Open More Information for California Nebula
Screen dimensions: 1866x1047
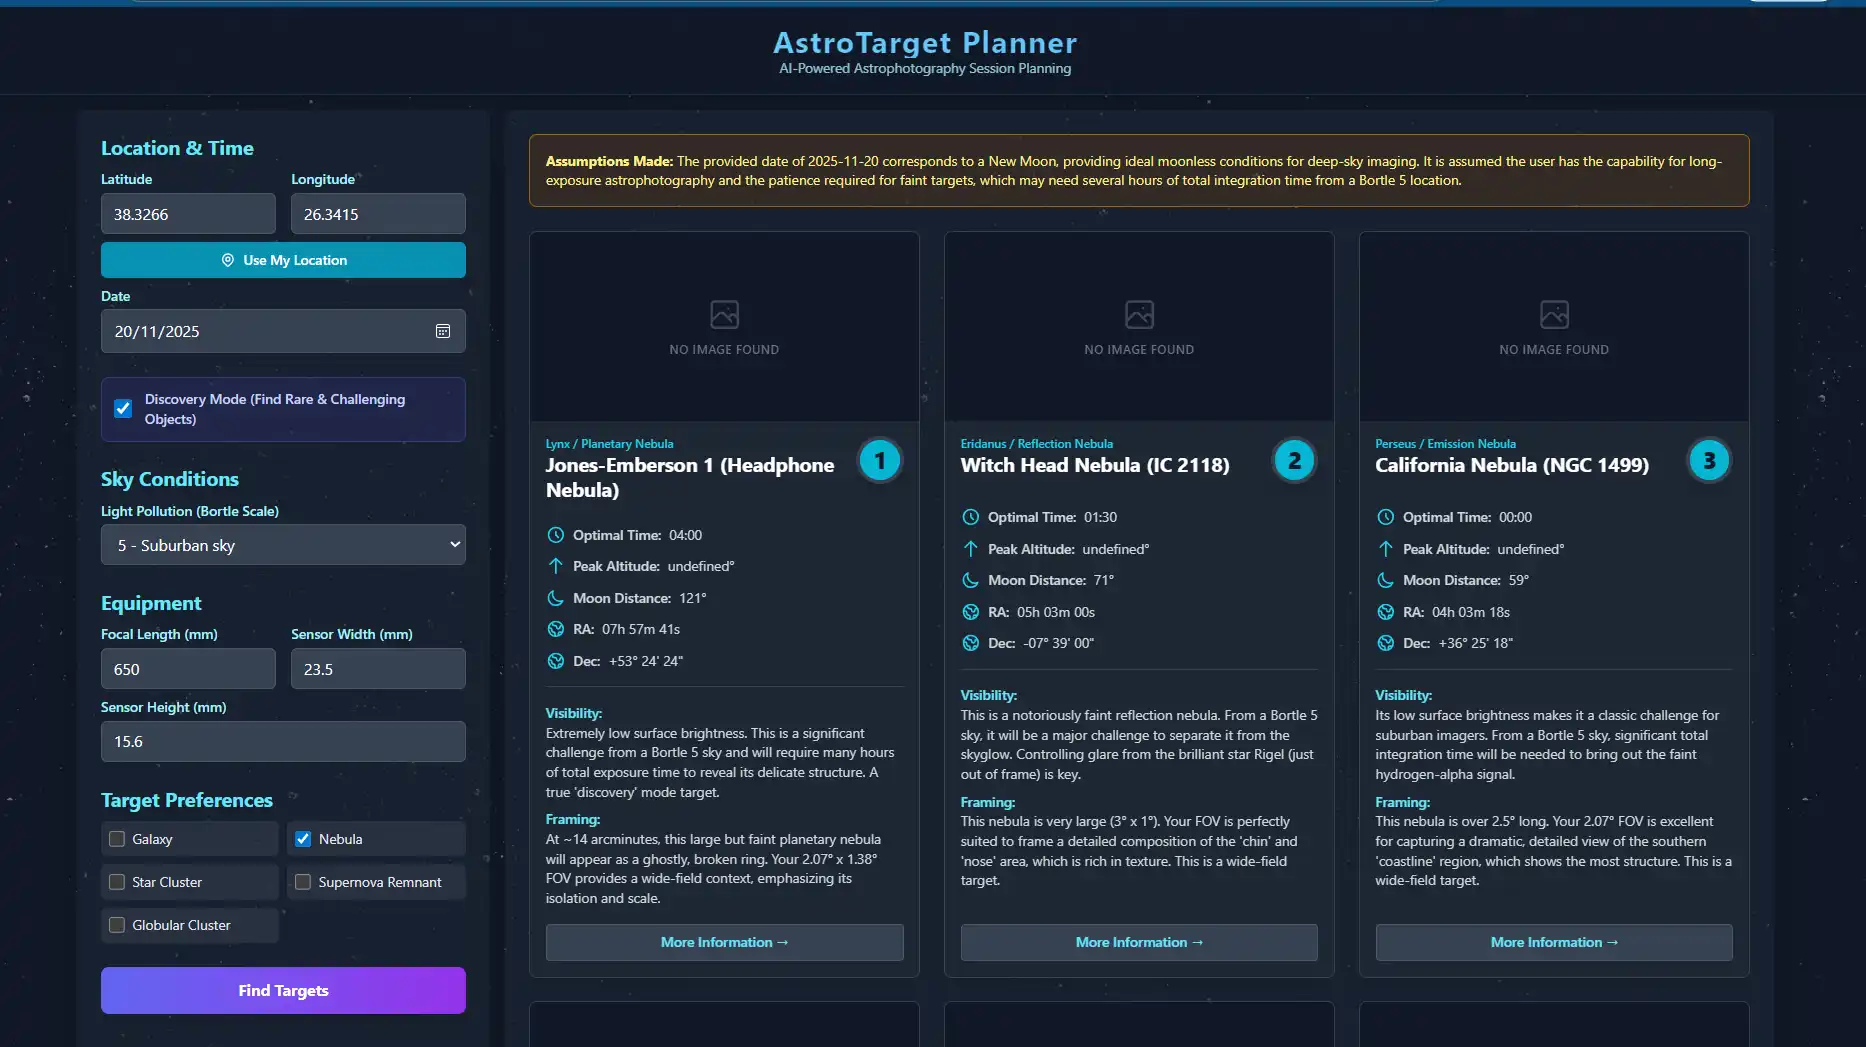click(x=1553, y=942)
